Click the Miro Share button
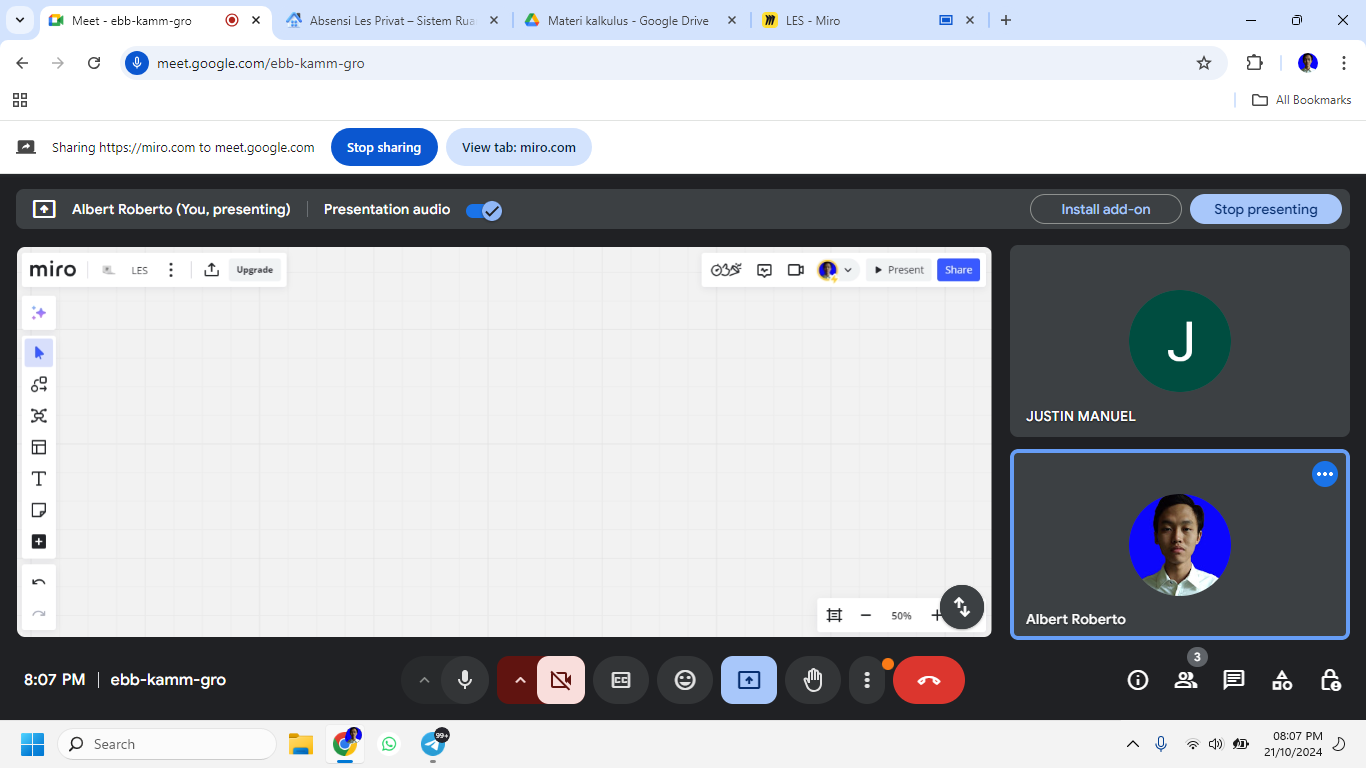Screen dimensions: 1366x768 point(958,270)
